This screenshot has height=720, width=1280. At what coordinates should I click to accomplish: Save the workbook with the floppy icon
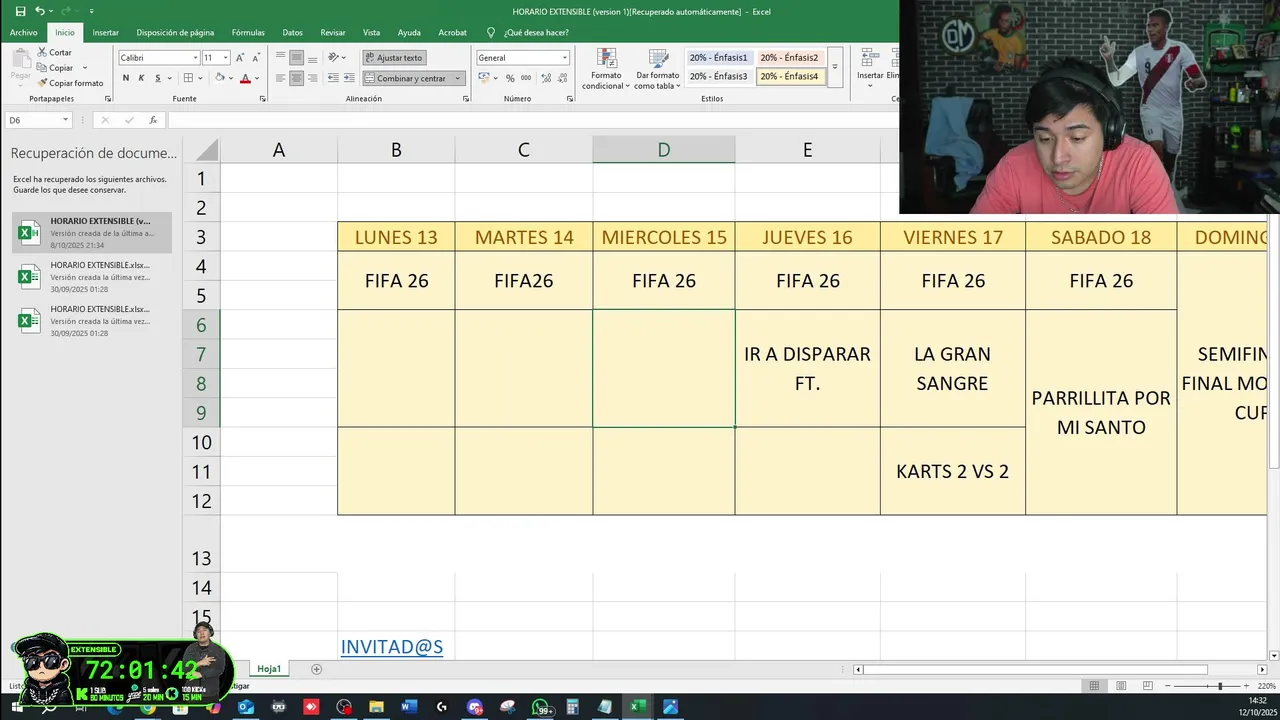(x=20, y=11)
